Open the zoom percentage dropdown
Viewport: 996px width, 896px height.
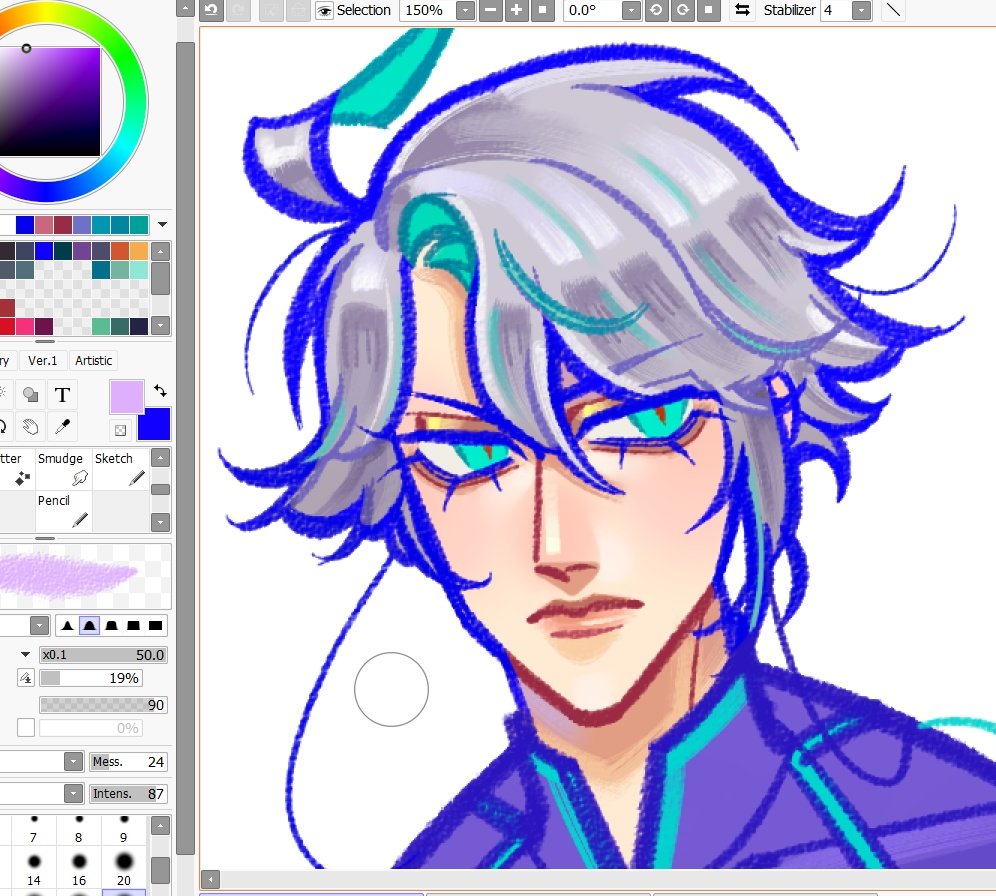[466, 10]
